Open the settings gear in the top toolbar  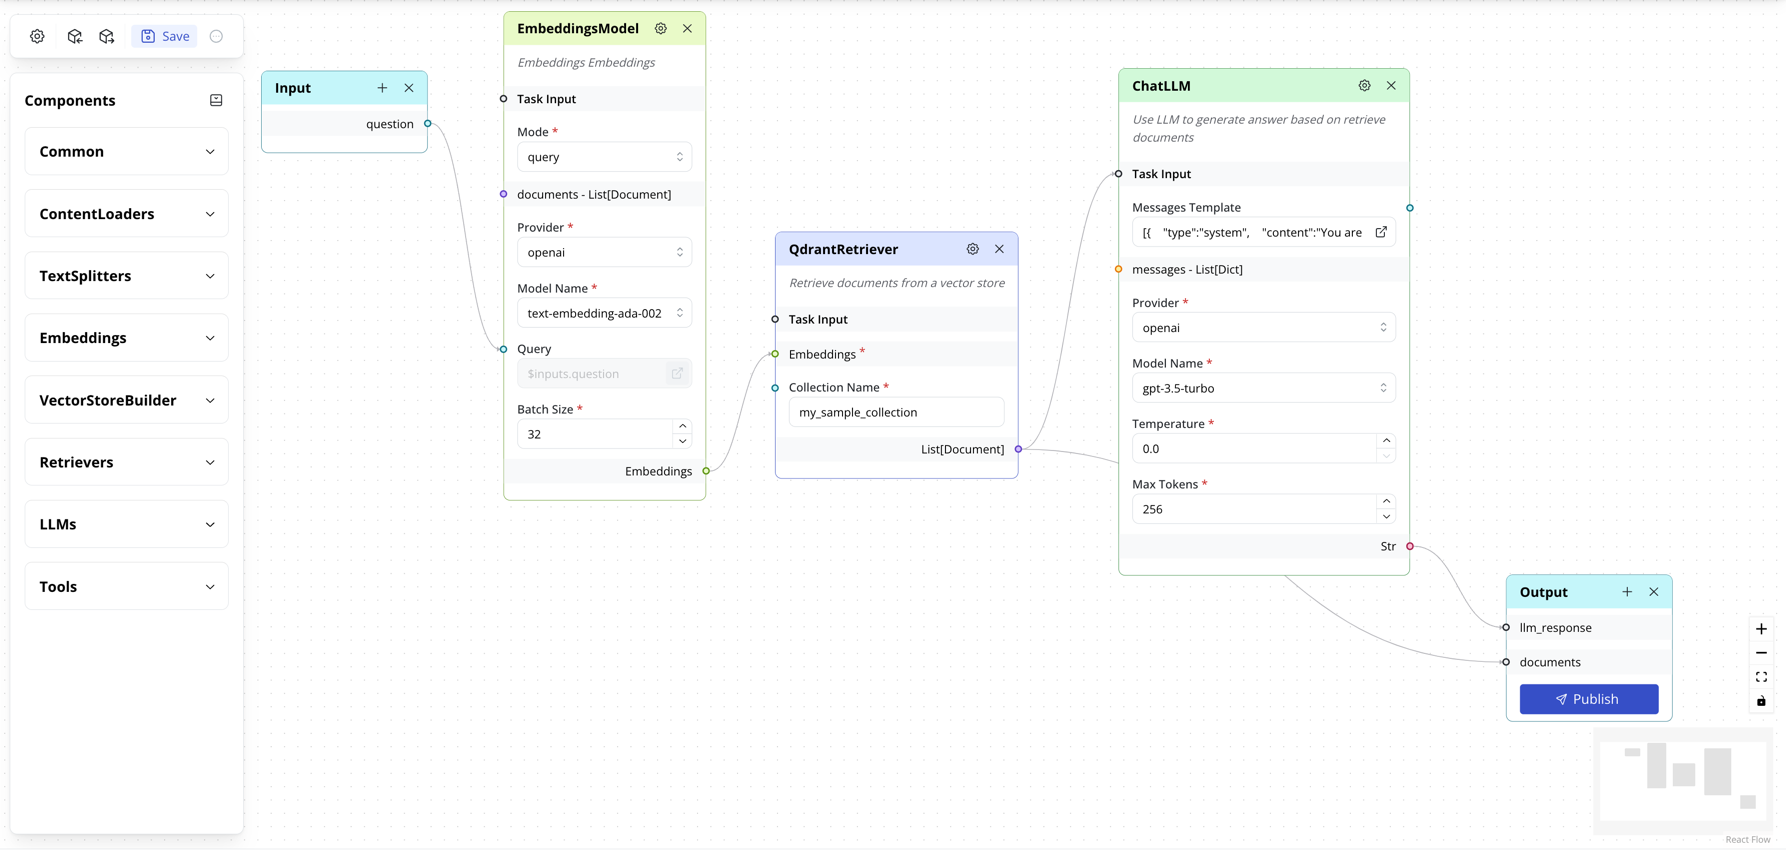[37, 36]
